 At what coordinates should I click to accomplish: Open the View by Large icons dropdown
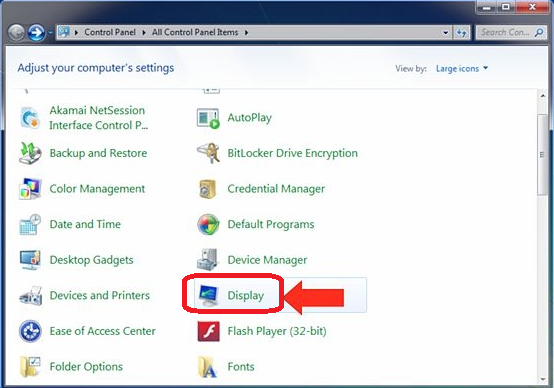[462, 68]
